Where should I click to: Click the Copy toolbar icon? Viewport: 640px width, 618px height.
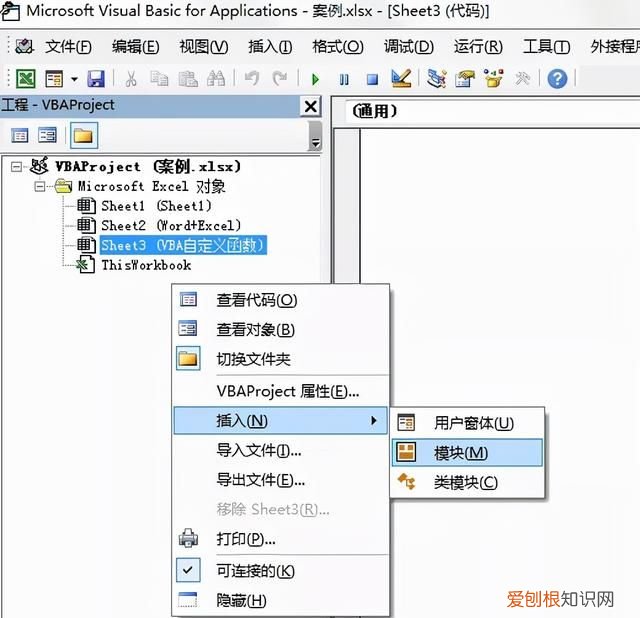[159, 78]
